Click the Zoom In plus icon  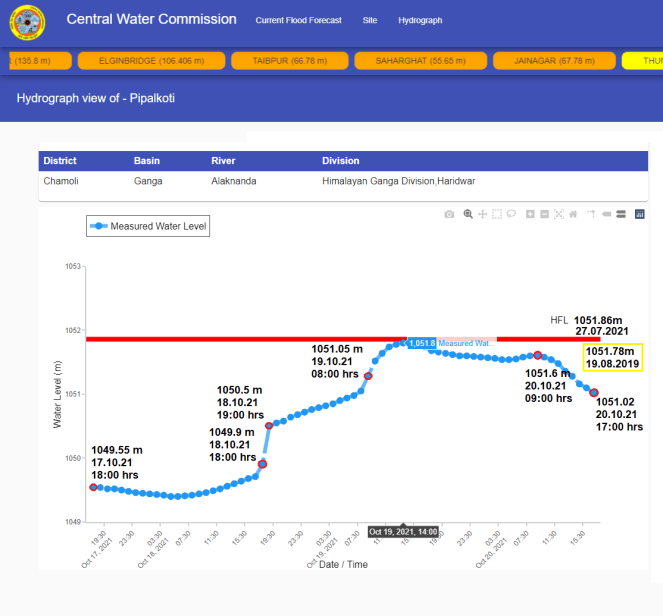coord(530,214)
